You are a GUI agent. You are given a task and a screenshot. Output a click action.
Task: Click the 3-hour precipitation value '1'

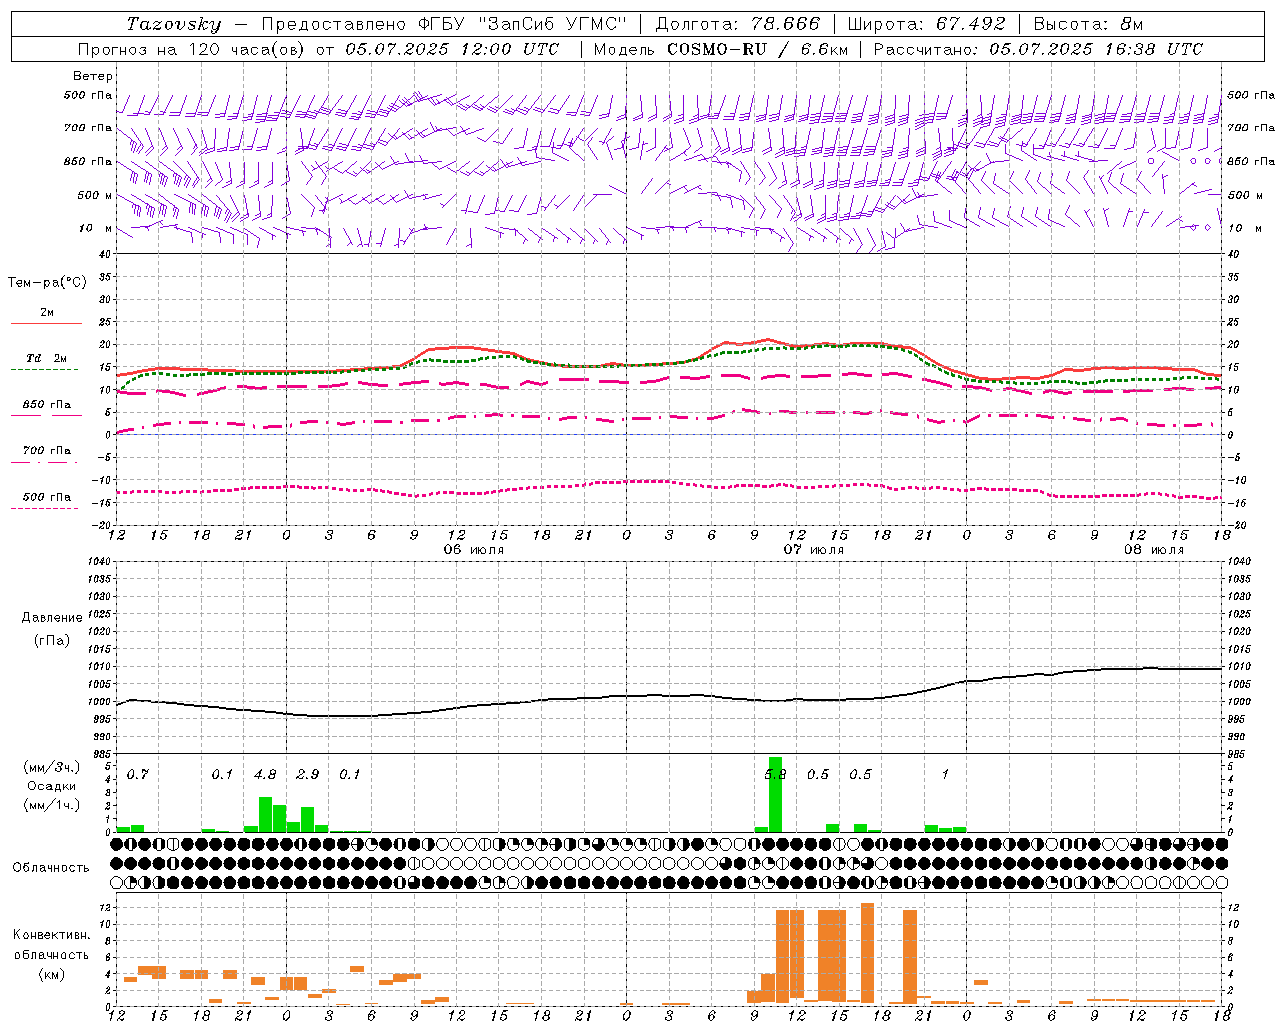[x=945, y=774]
